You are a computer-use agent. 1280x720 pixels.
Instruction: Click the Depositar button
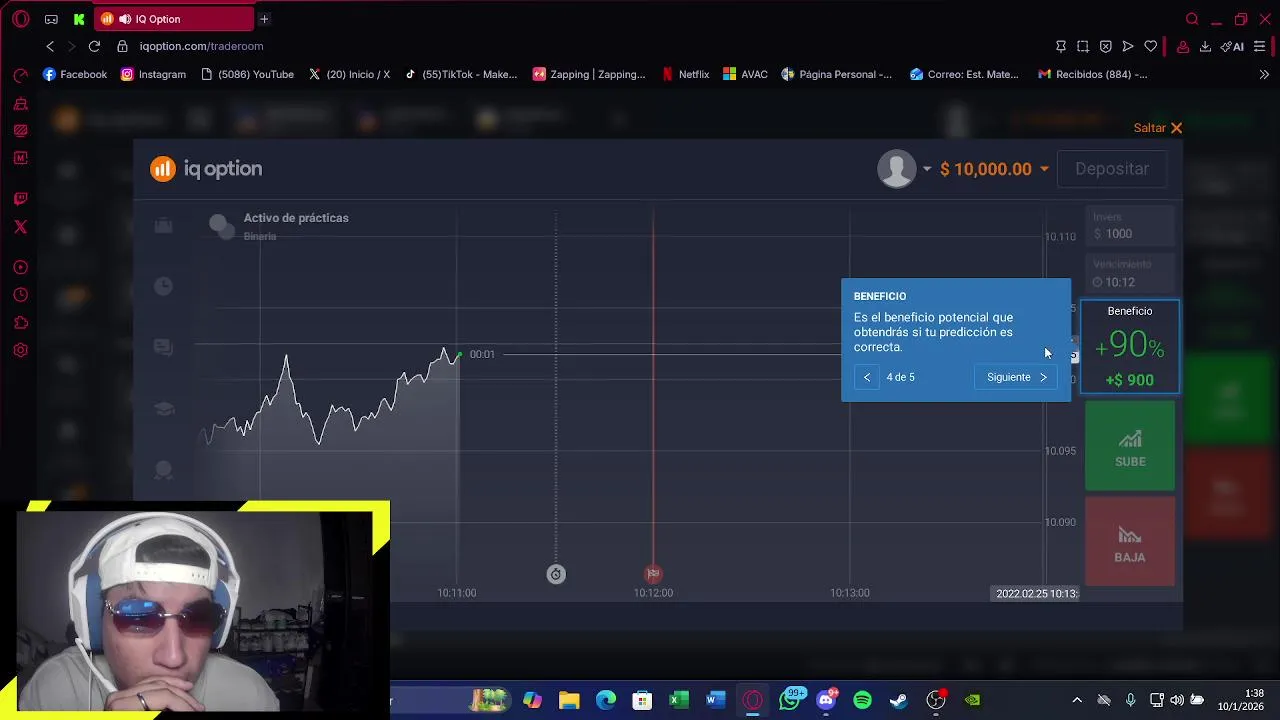[x=1112, y=169]
